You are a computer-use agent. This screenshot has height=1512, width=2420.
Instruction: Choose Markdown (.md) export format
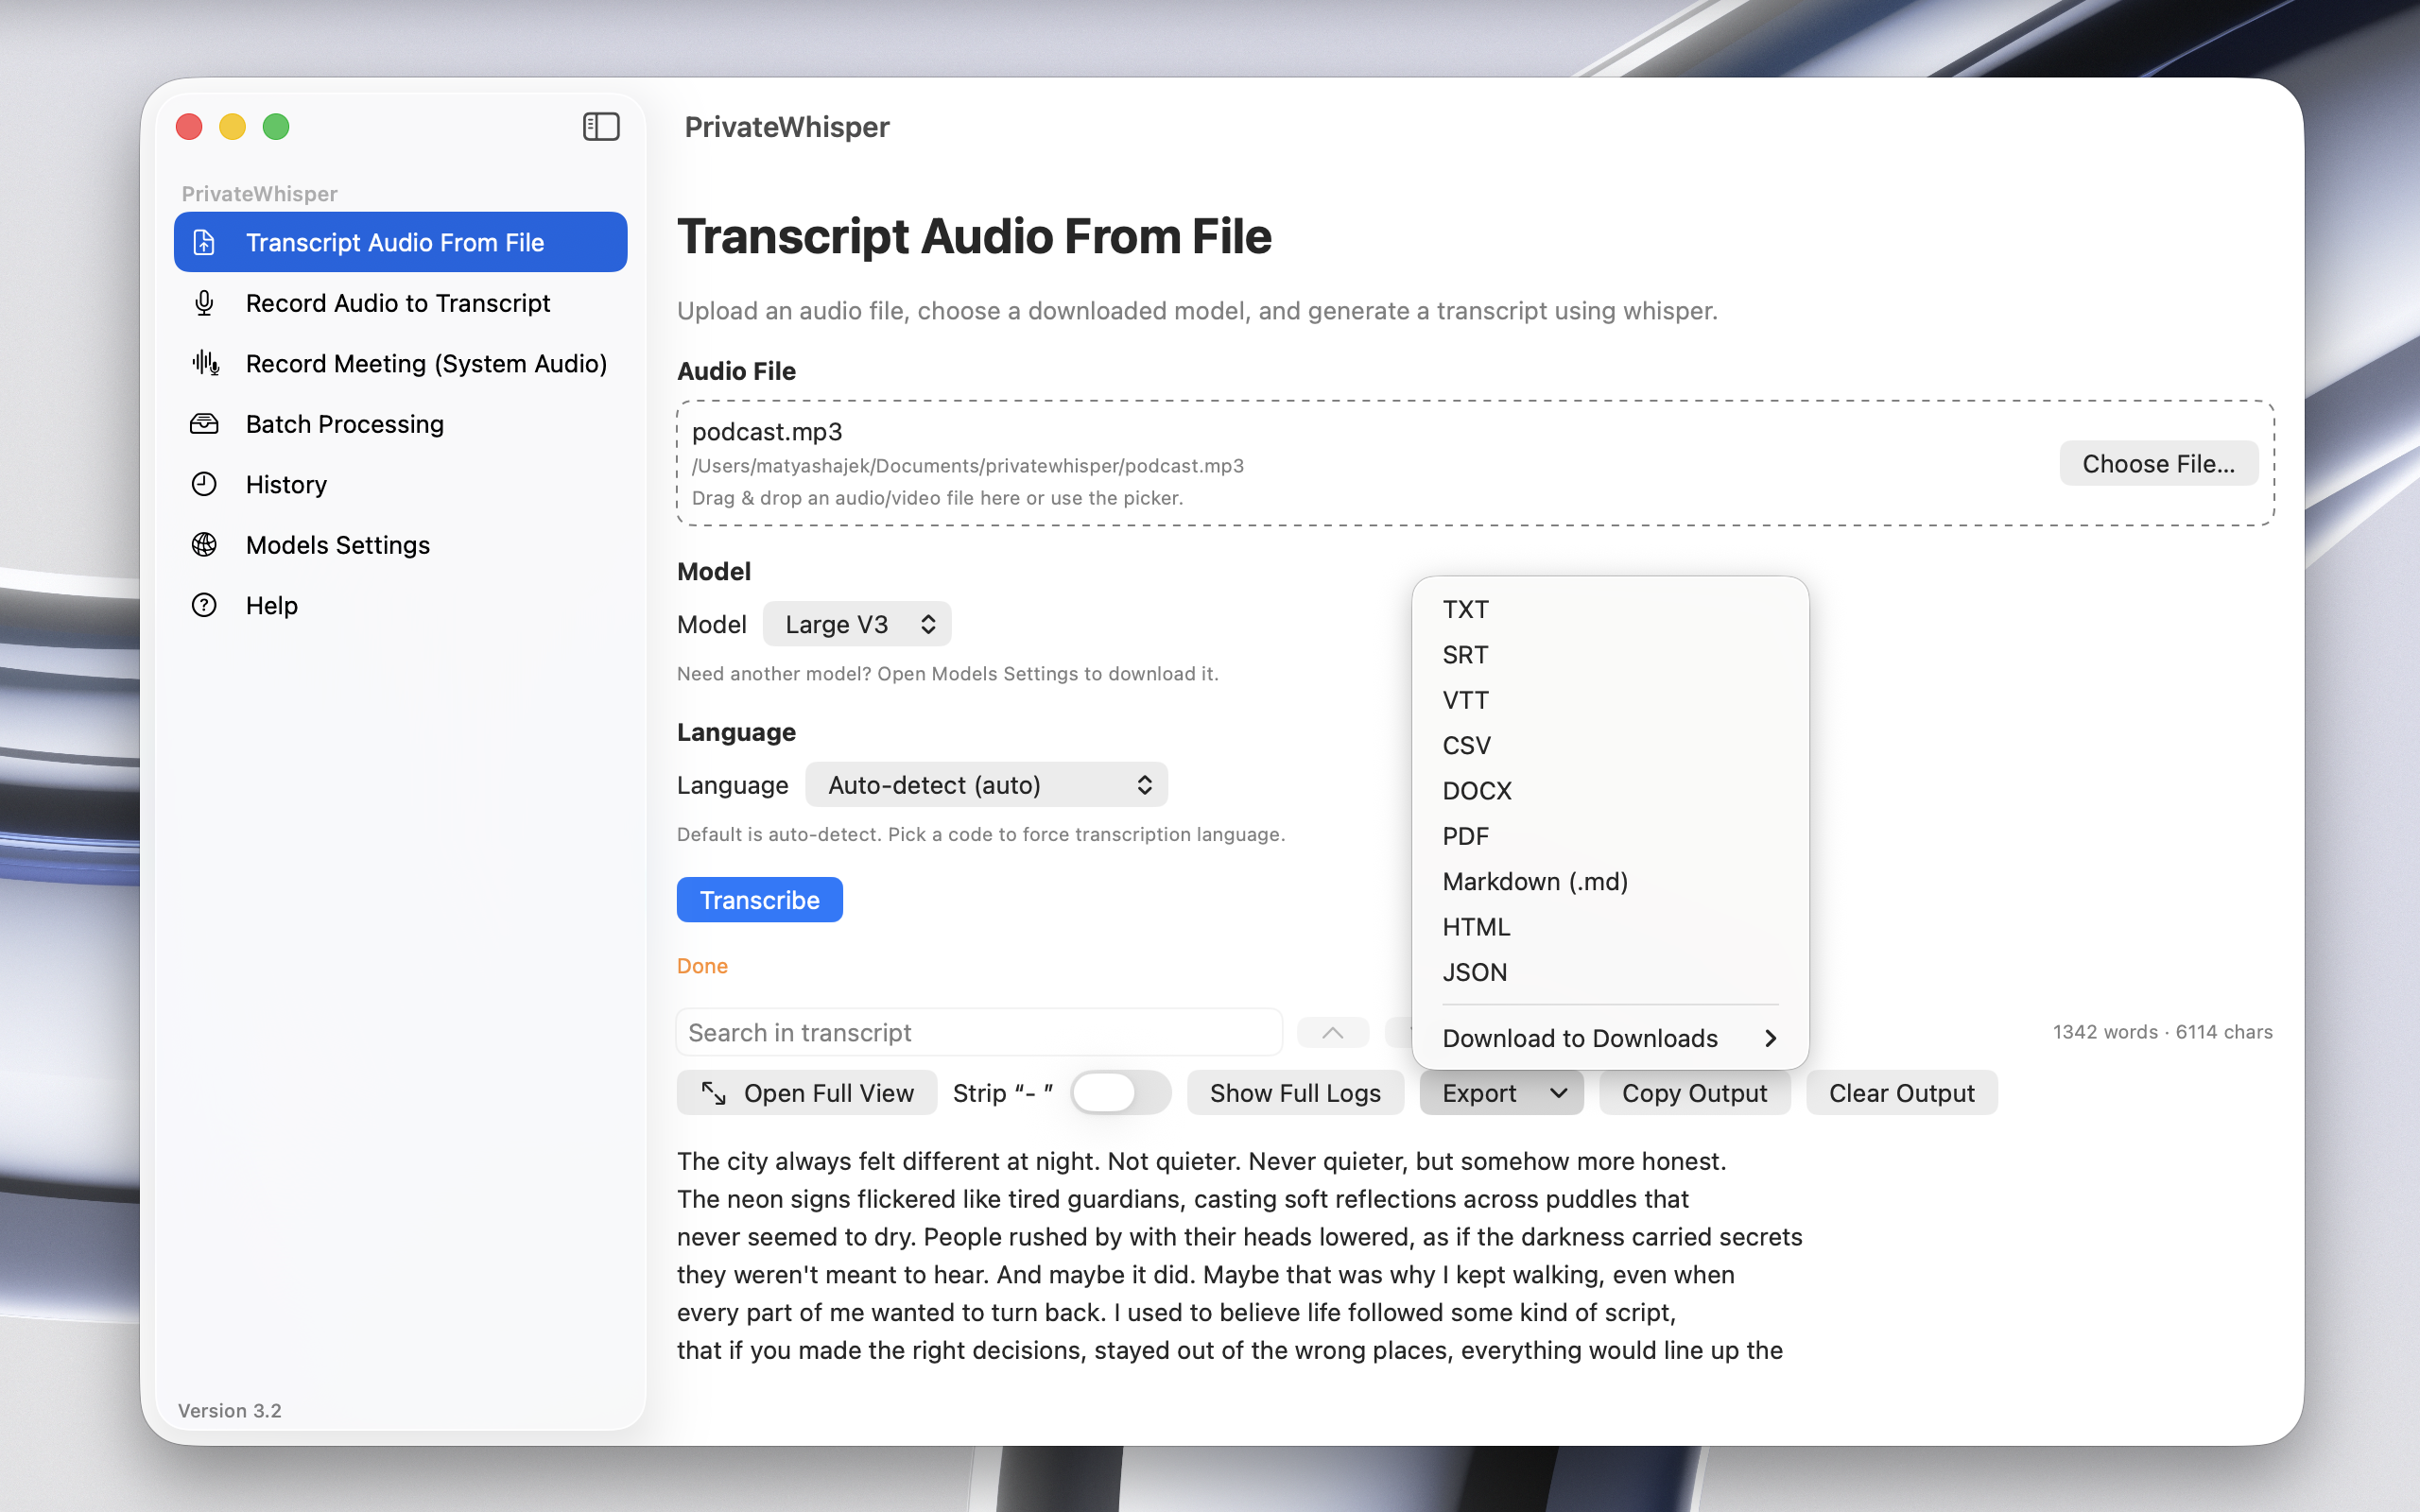tap(1534, 881)
